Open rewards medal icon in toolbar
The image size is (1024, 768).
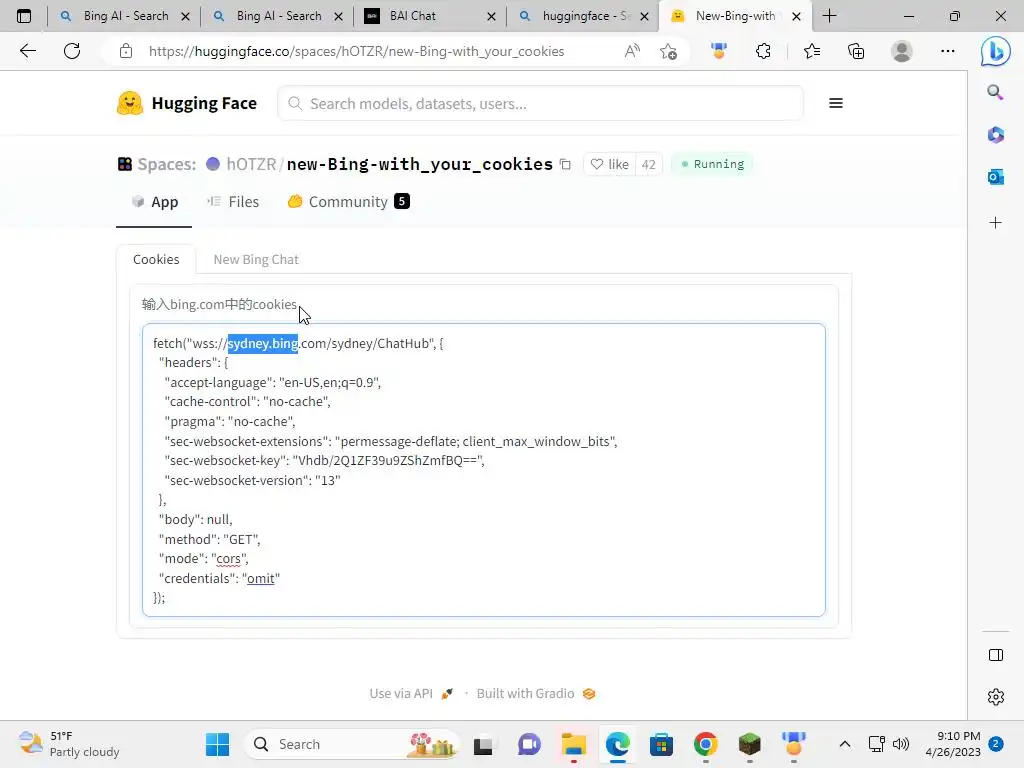pos(719,51)
